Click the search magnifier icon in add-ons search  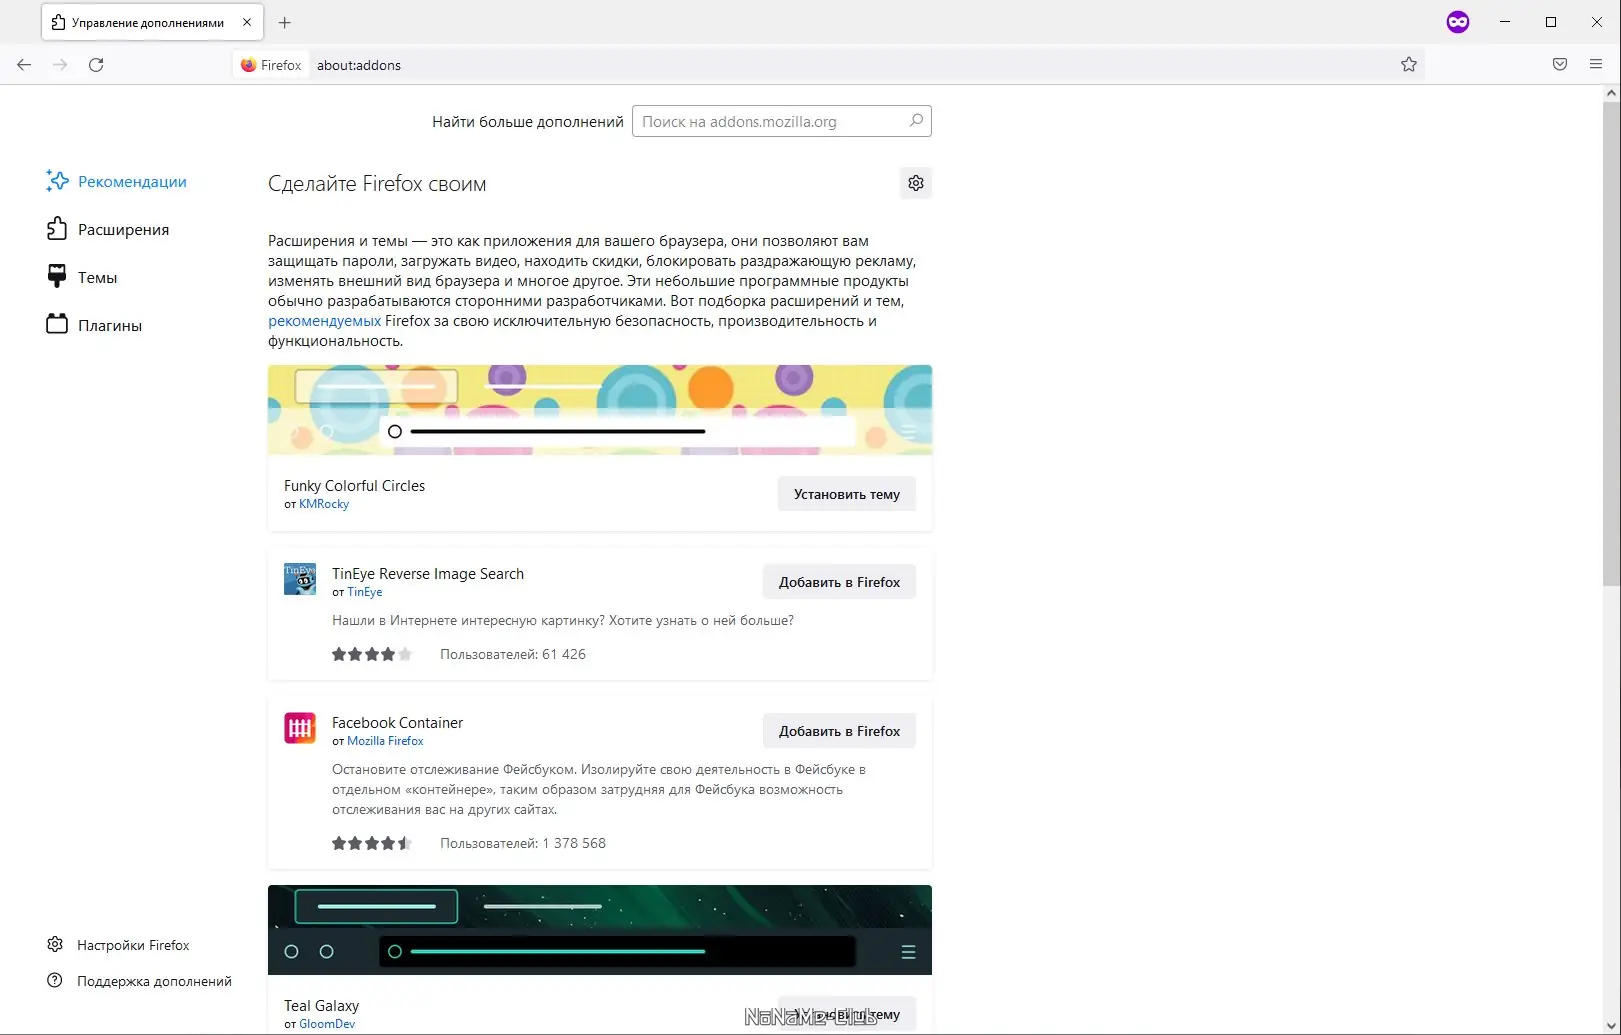(916, 121)
